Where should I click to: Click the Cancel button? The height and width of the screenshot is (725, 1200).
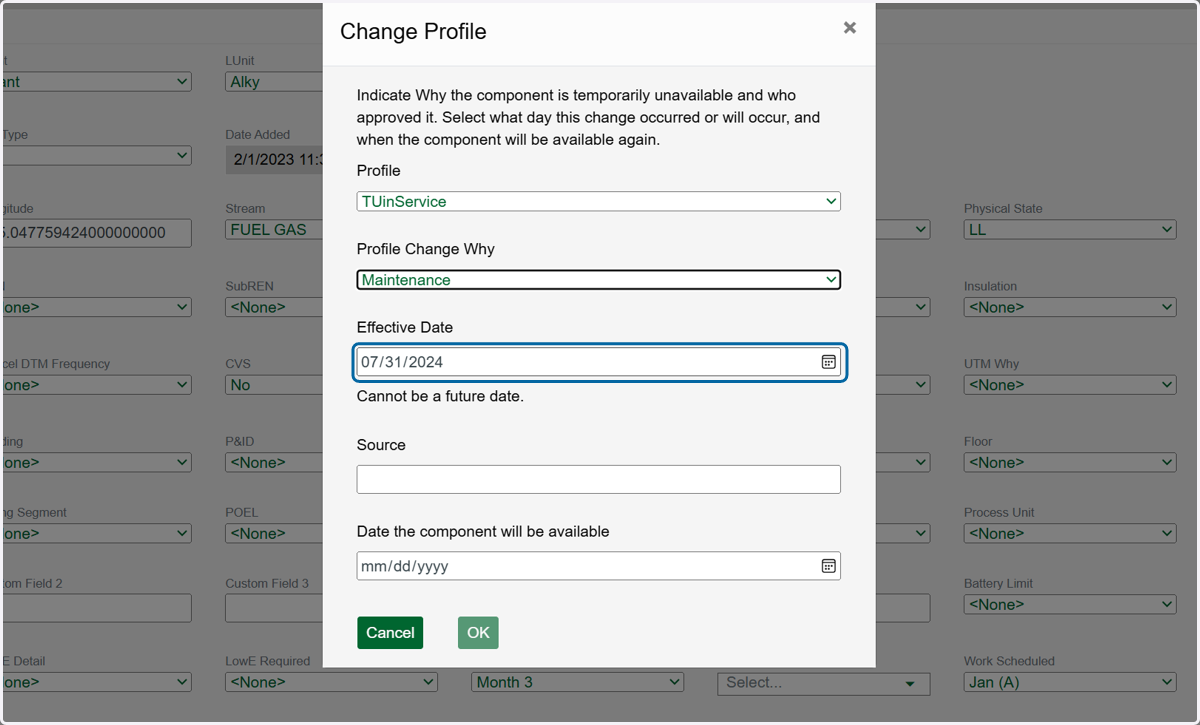(x=390, y=632)
